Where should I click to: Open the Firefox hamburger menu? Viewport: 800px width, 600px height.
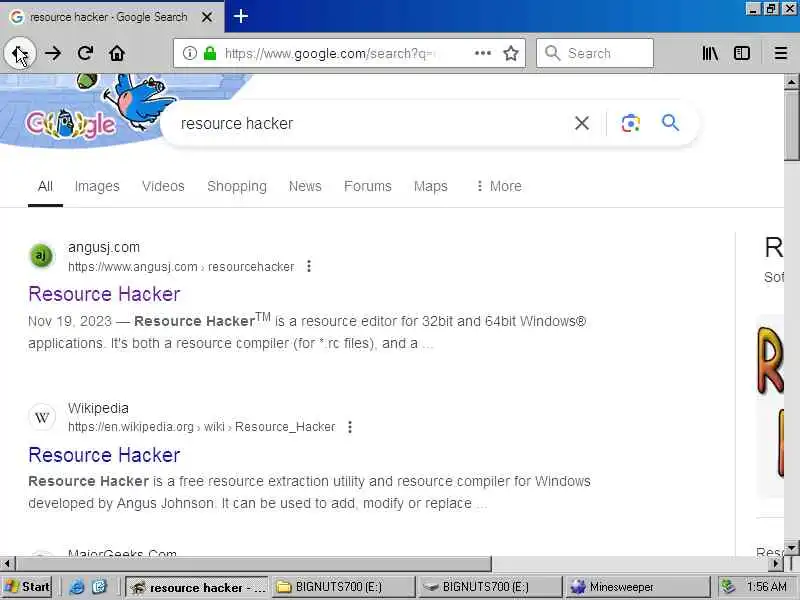coord(781,53)
